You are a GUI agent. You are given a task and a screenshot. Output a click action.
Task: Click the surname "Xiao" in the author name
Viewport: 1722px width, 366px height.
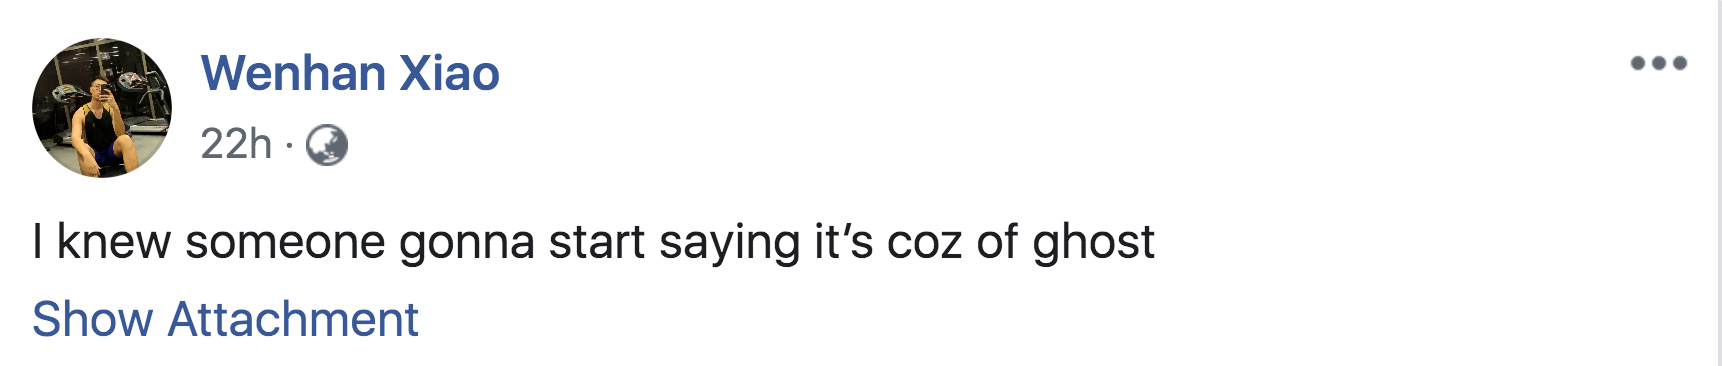450,73
